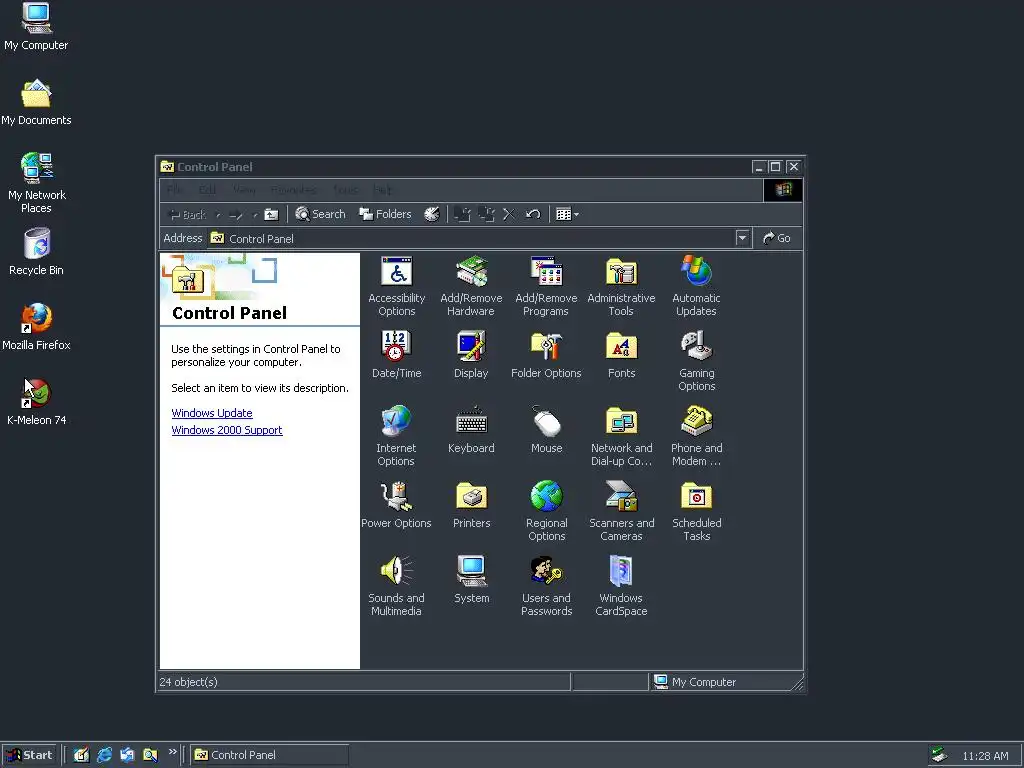Image resolution: width=1024 pixels, height=768 pixels.
Task: Click the '24 object(s)' status bar text
Action: tap(188, 682)
